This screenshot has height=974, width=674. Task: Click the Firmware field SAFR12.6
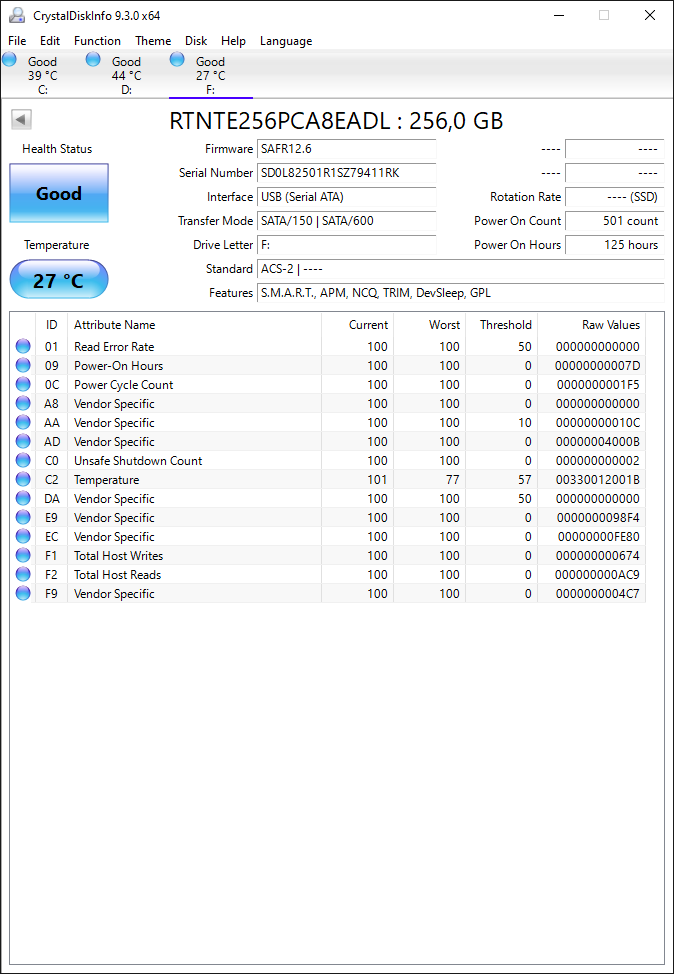347,149
